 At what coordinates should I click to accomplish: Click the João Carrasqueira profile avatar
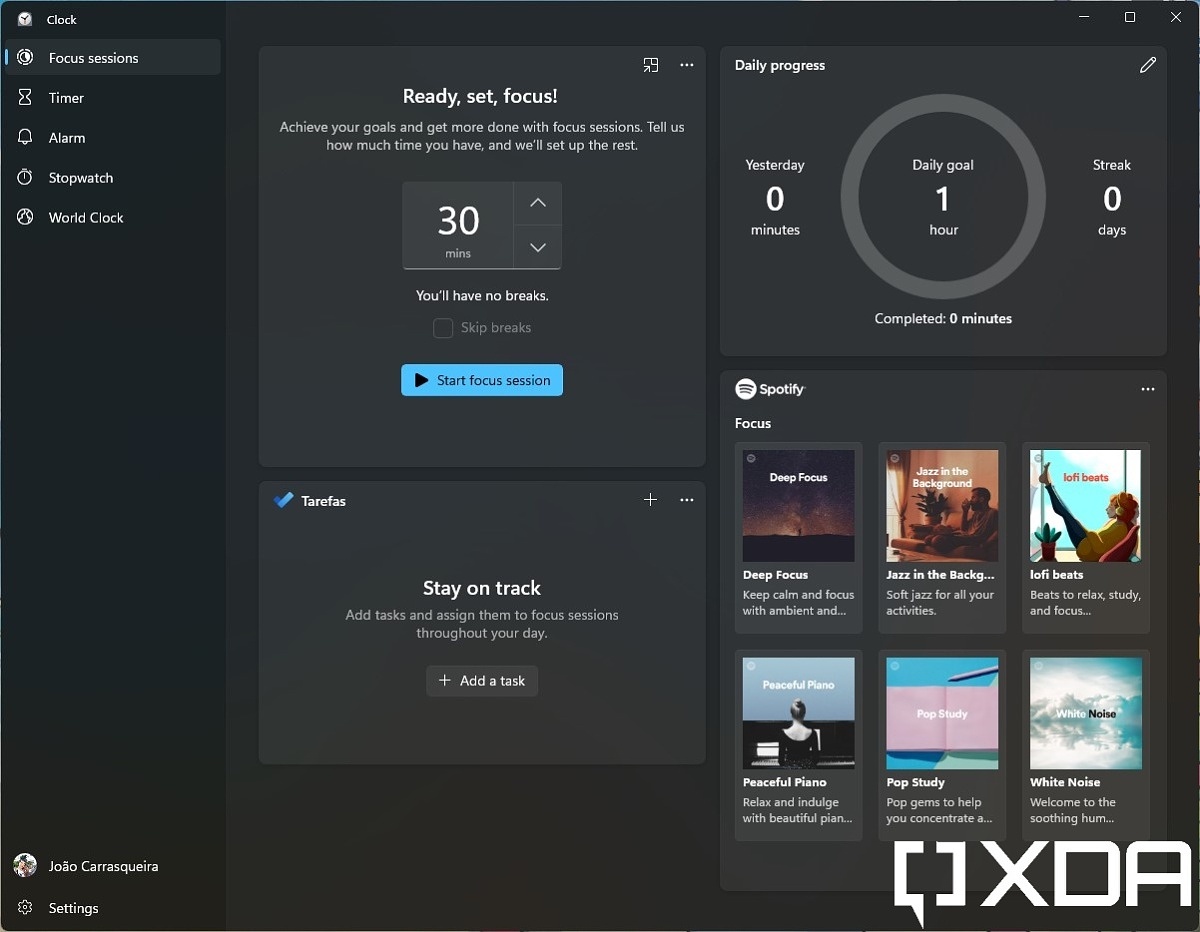tap(25, 866)
